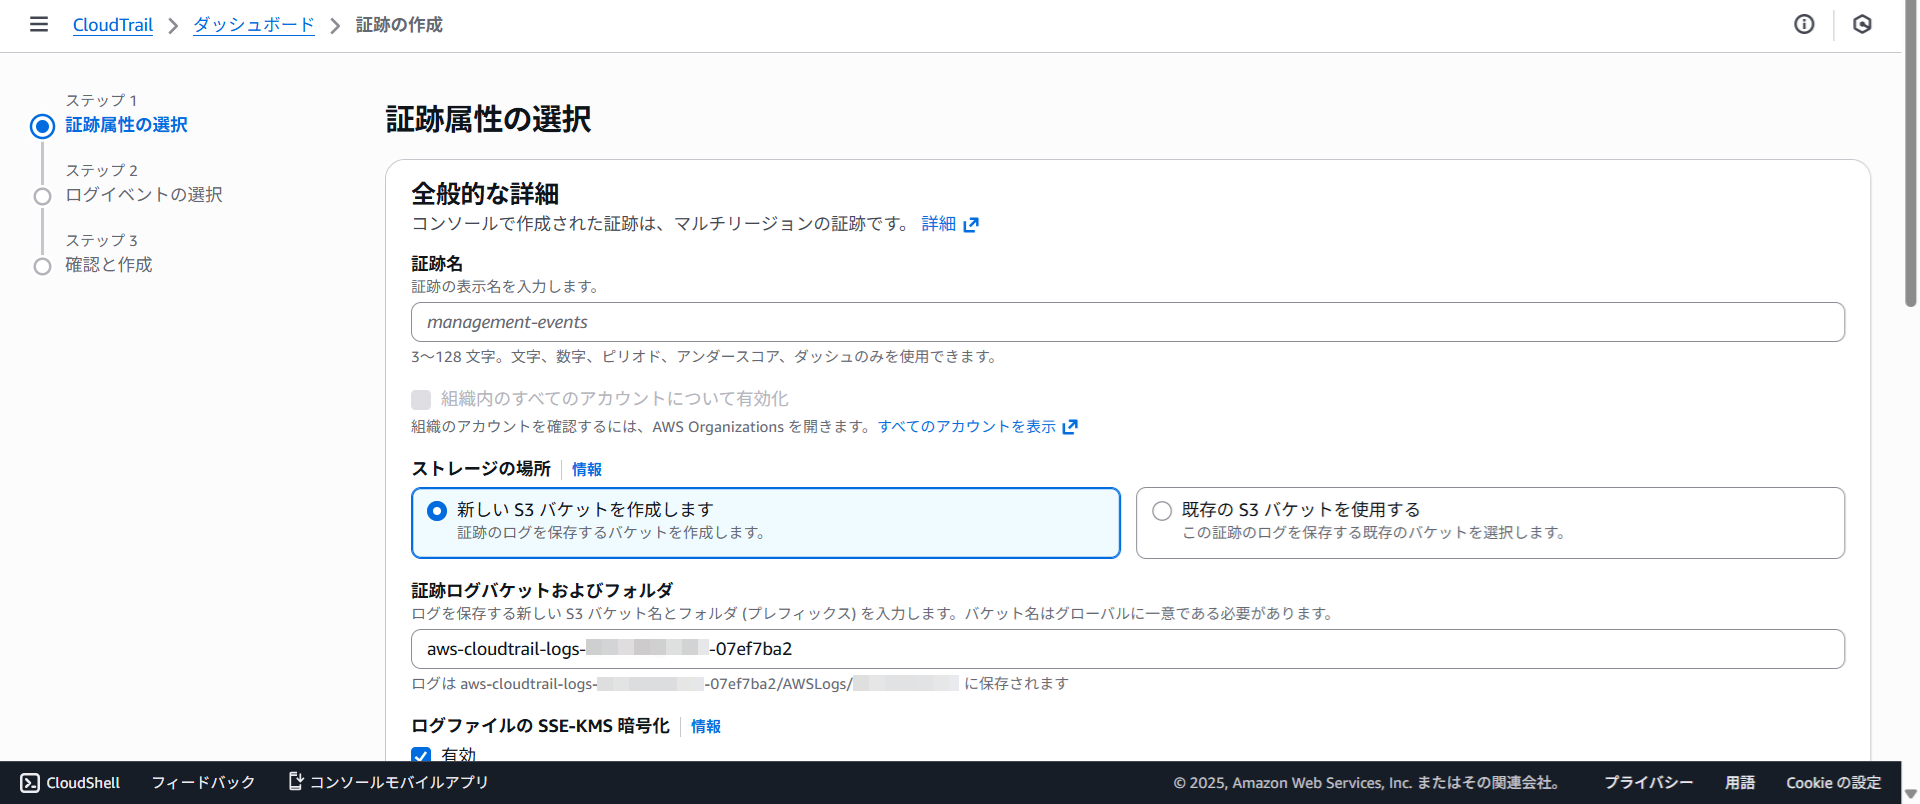Click the CloudShell terminal icon
This screenshot has width=1920, height=804.
click(30, 783)
